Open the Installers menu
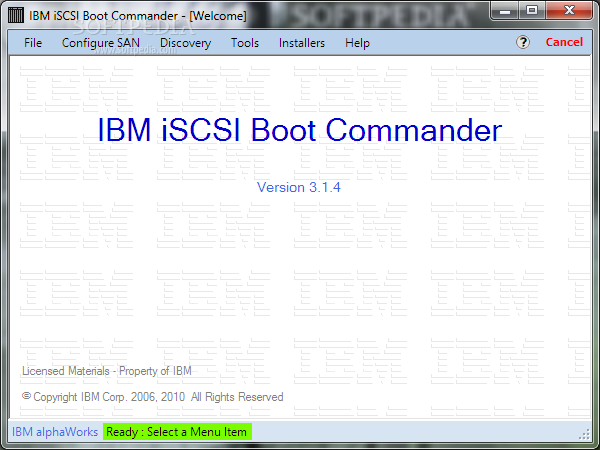Screen dimensions: 600x450 click(x=302, y=43)
